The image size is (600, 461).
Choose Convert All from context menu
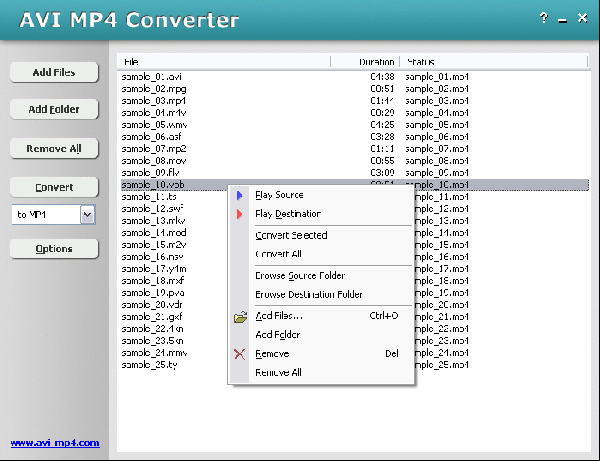pos(278,254)
